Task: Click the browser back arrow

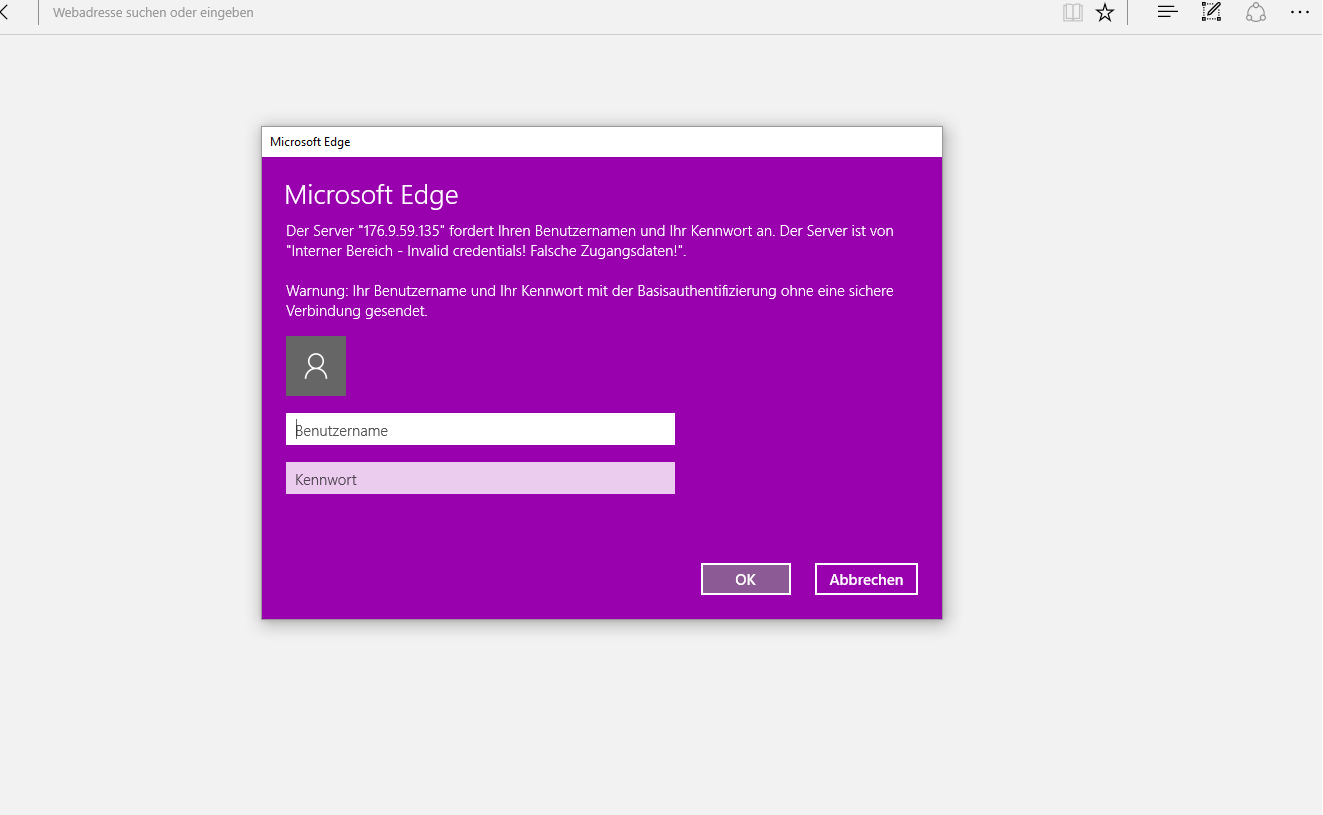Action: pyautogui.click(x=5, y=12)
